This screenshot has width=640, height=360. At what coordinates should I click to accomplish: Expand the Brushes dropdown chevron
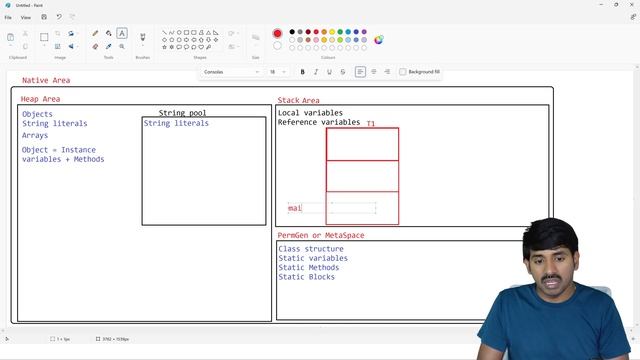[x=143, y=46]
